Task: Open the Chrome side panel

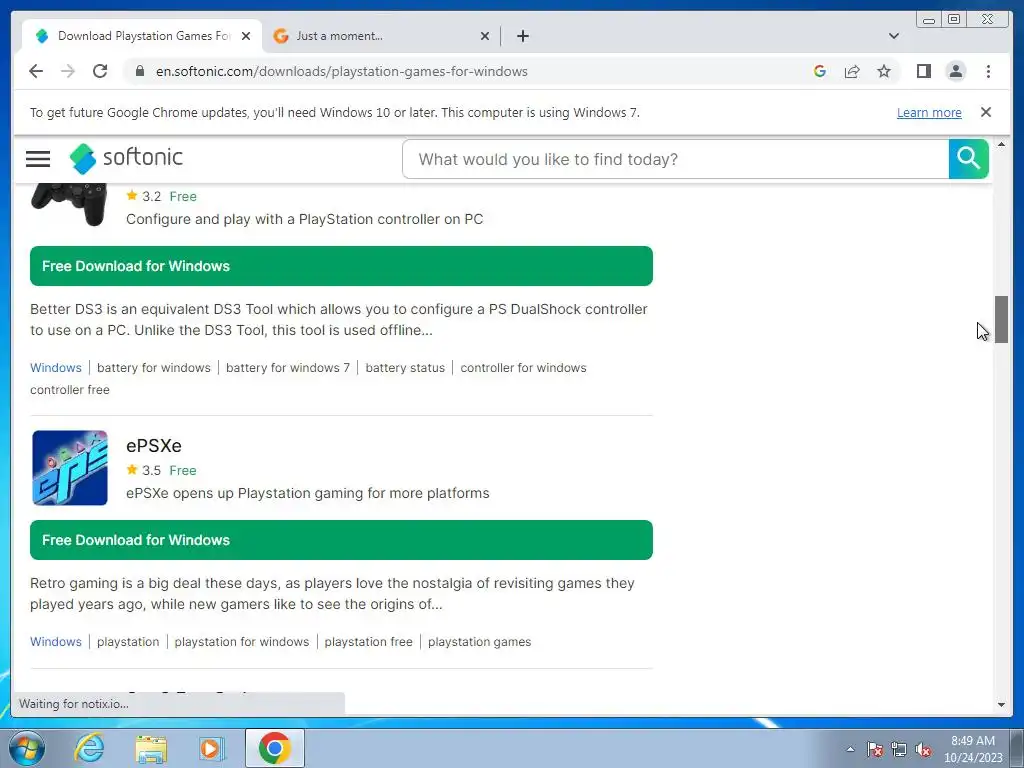Action: click(x=923, y=71)
